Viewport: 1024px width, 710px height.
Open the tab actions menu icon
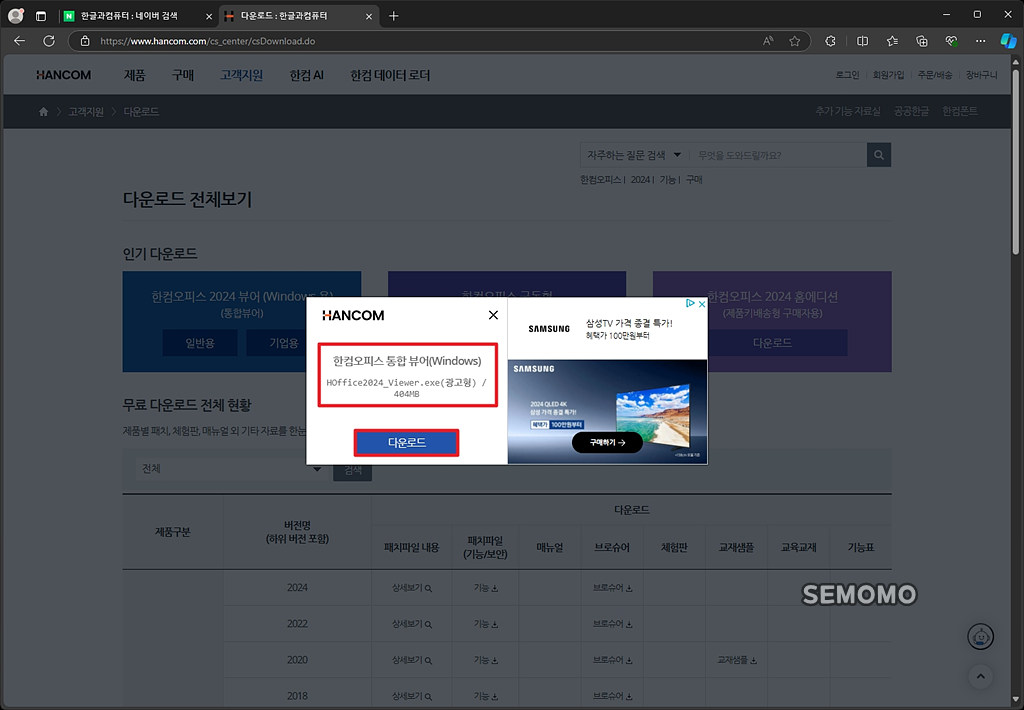click(40, 16)
